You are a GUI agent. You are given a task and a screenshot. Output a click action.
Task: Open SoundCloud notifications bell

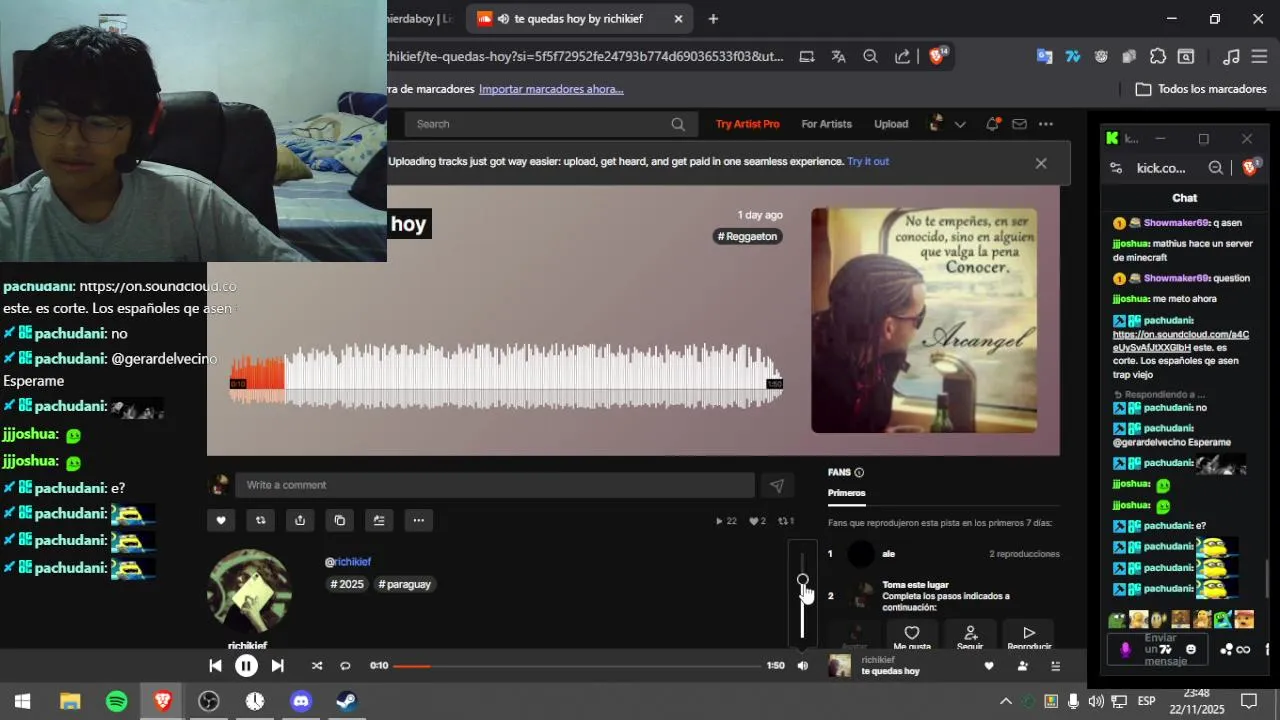[x=992, y=124]
